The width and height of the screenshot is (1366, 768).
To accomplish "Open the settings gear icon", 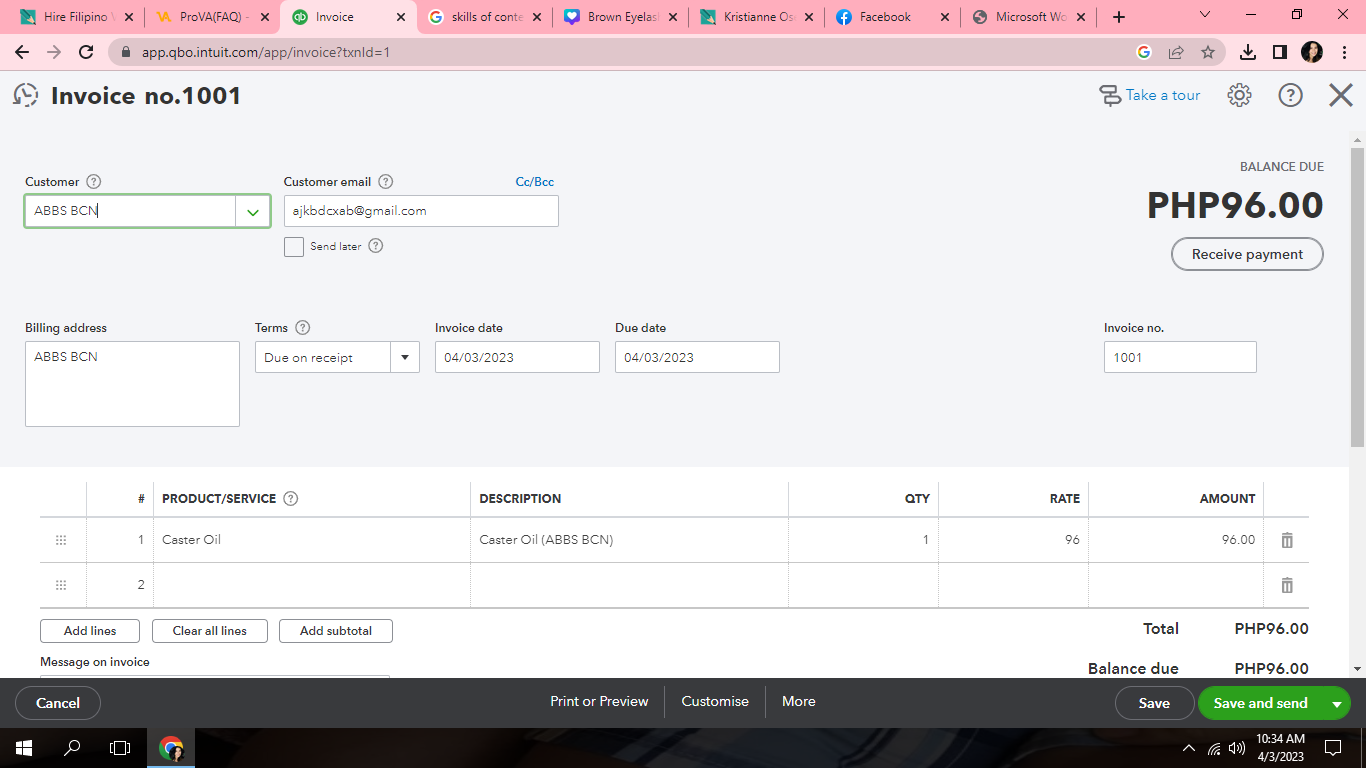I will click(x=1239, y=95).
